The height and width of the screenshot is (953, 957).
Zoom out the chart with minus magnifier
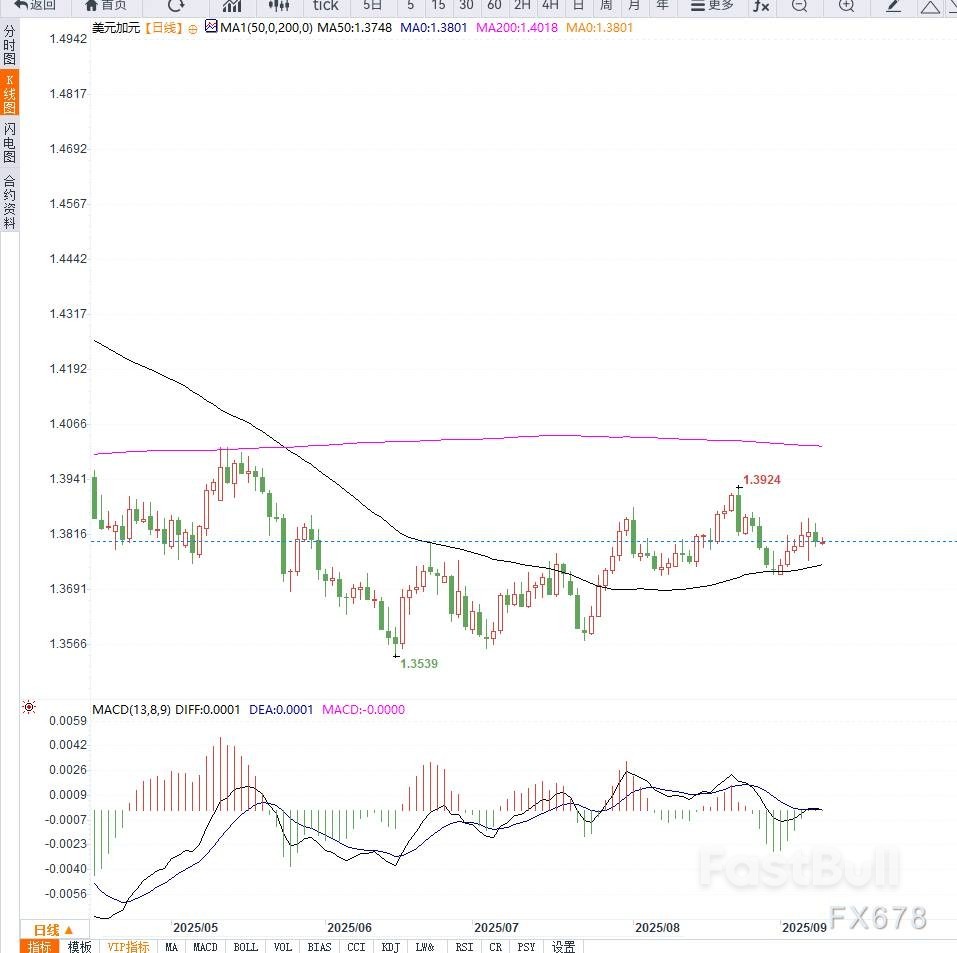pyautogui.click(x=799, y=6)
